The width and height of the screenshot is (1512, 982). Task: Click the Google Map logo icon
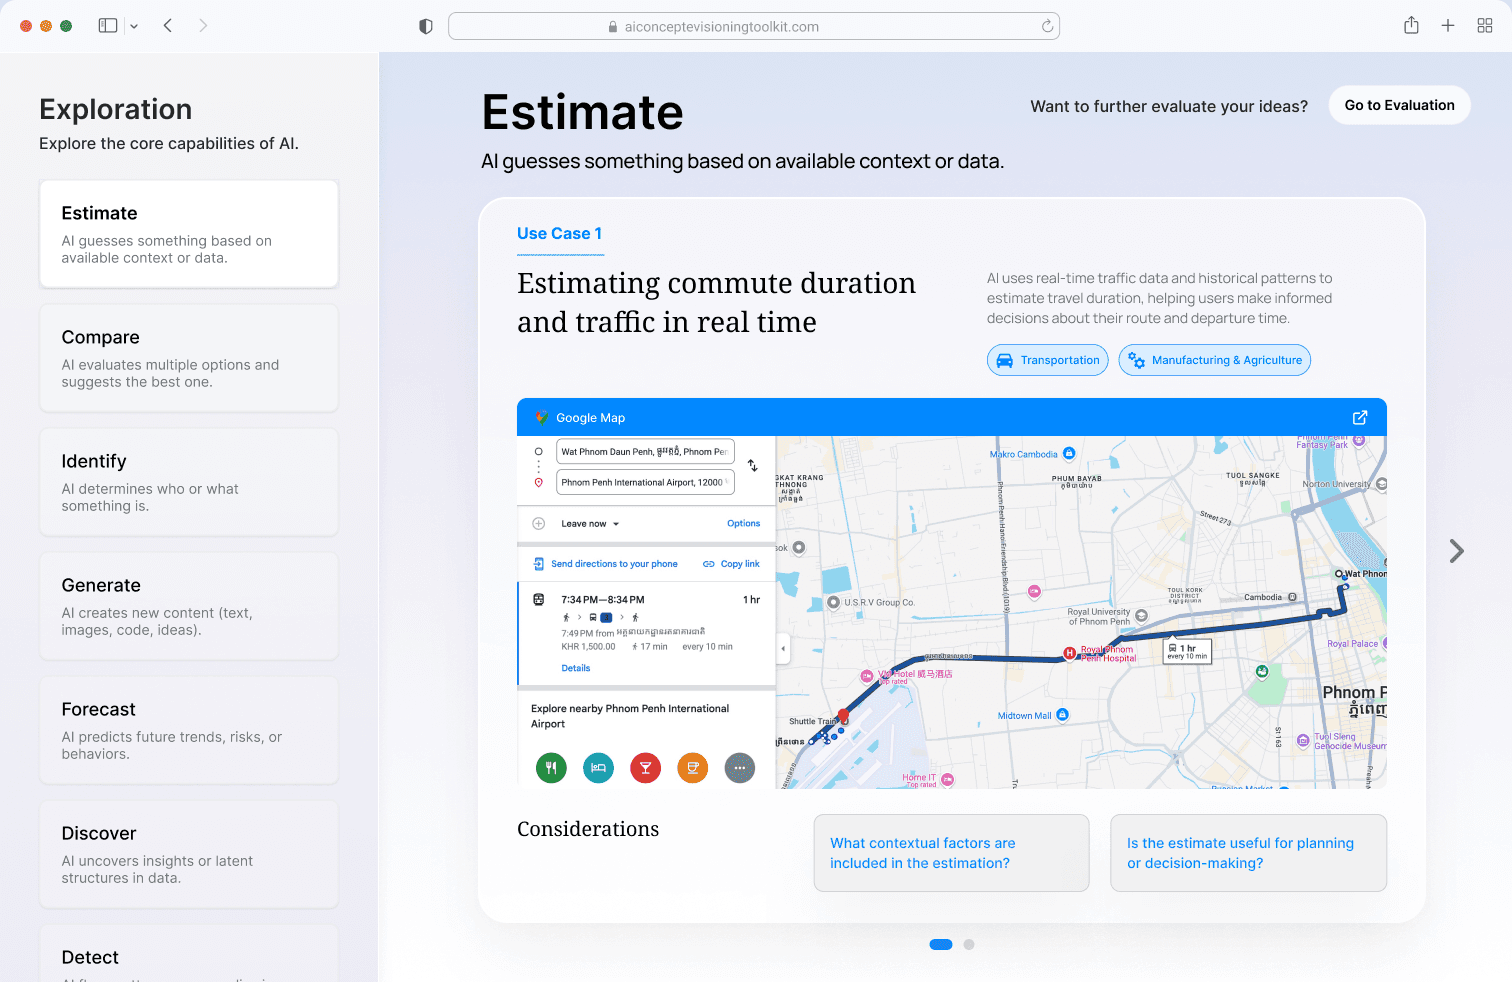point(541,418)
